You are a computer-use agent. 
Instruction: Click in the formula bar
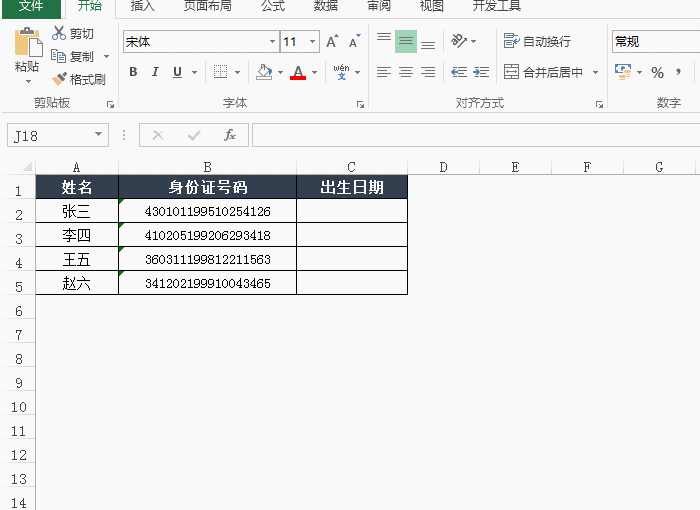coord(476,135)
